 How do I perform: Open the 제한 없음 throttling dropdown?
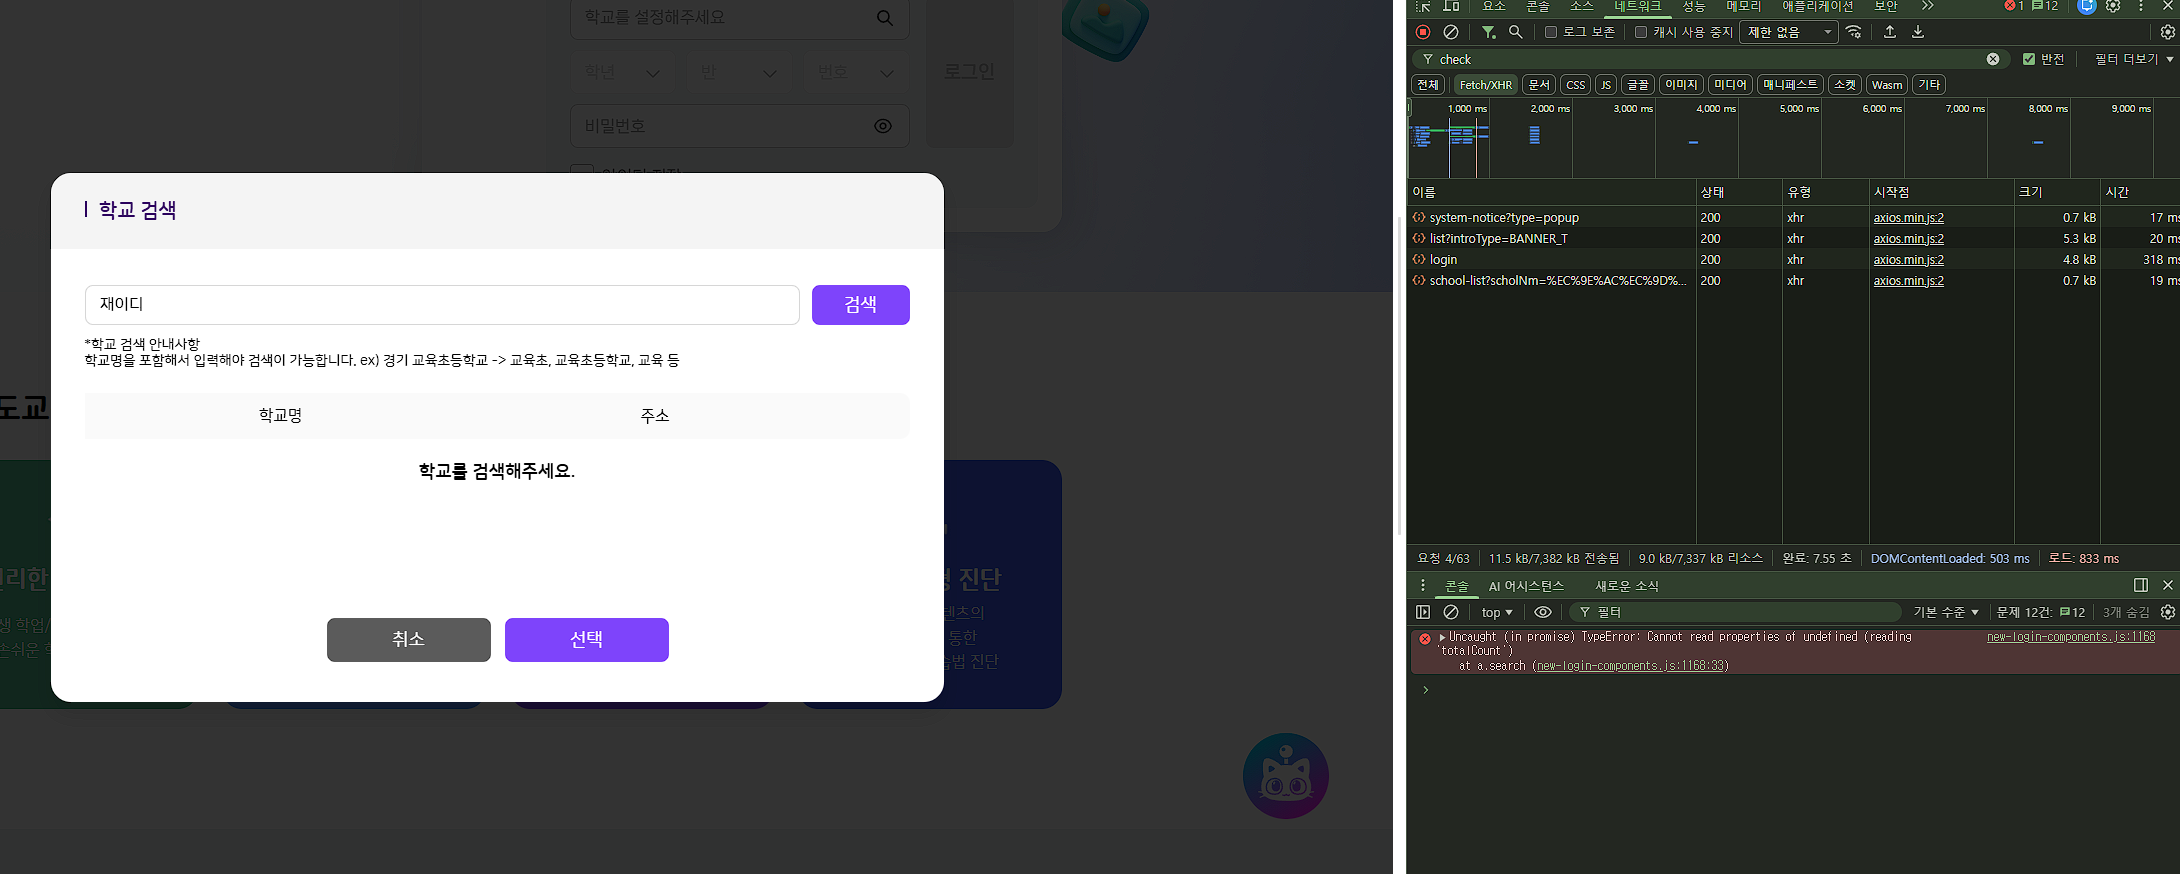pyautogui.click(x=1789, y=32)
